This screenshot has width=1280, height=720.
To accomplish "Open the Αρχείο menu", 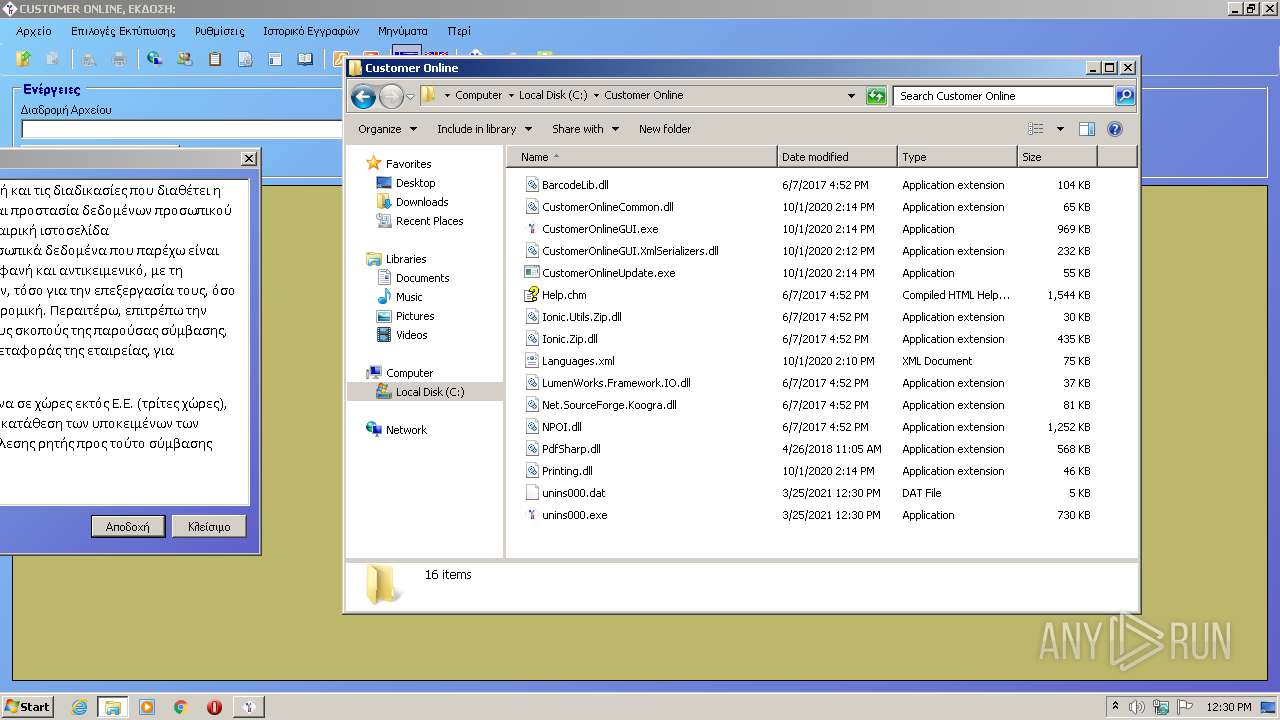I will 34,31.
